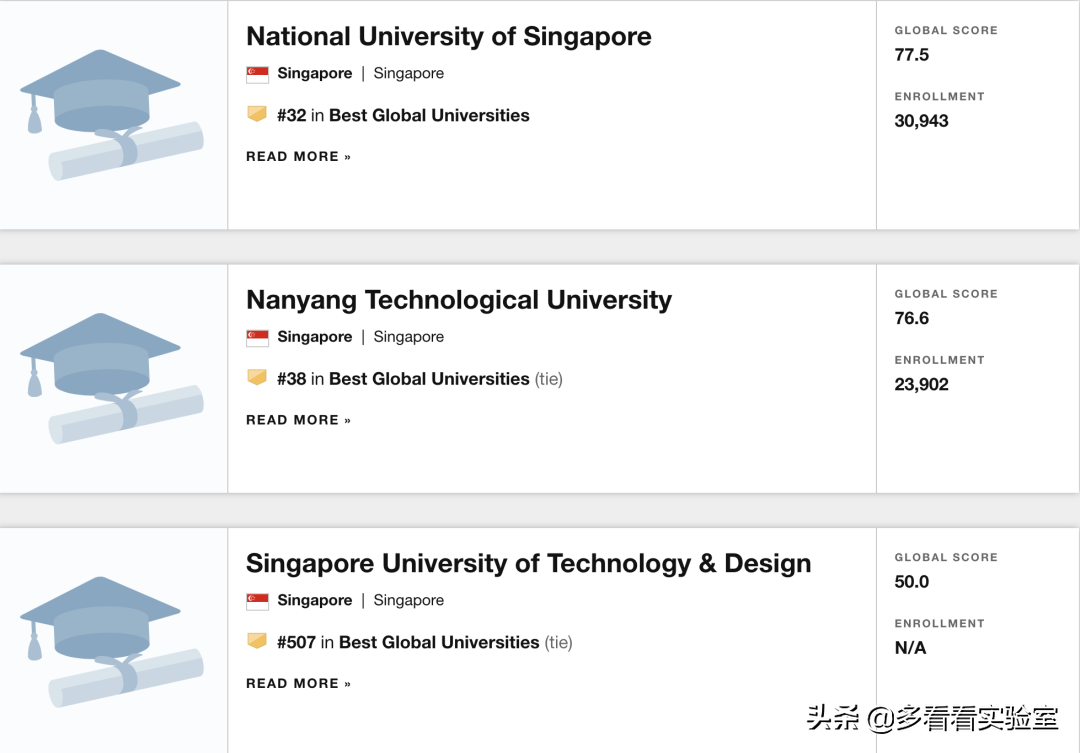Viewport: 1080px width, 753px height.
Task: Click enrollment value 23,902
Action: pos(921,384)
